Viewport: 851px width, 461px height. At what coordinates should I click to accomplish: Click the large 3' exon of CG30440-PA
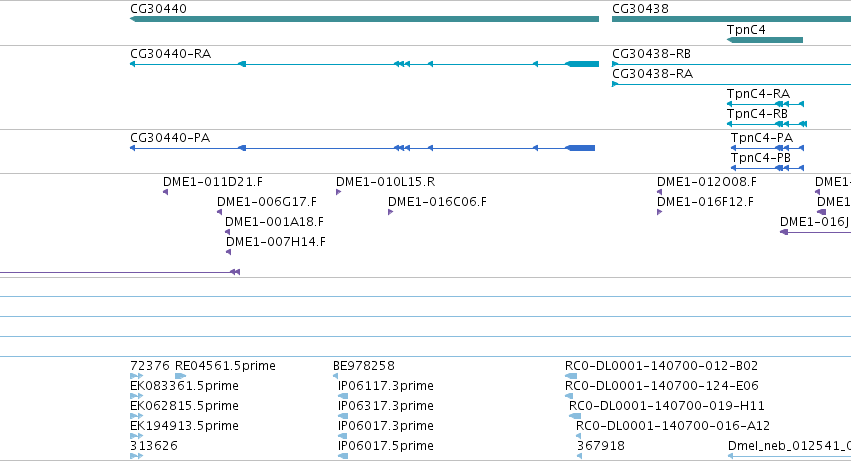coord(580,148)
